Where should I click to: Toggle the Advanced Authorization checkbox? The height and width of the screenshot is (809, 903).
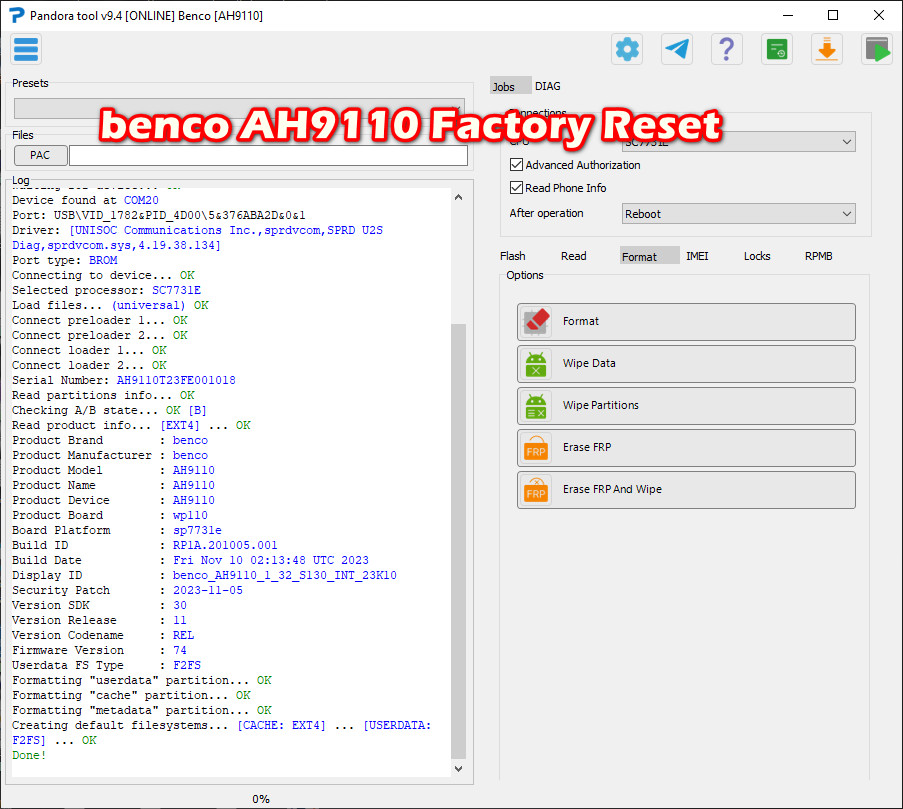point(516,165)
